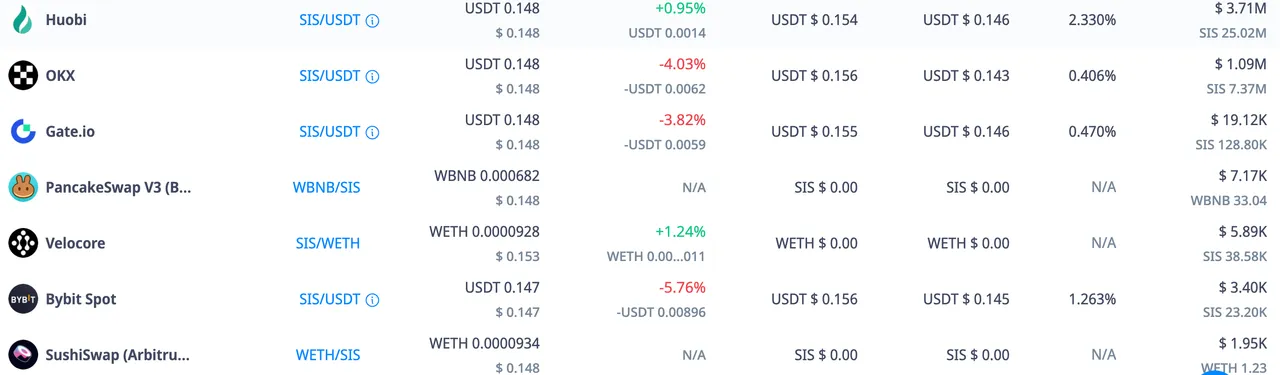Click the Huobi exchange logo icon
The width and height of the screenshot is (1280, 375).
tap(23, 19)
